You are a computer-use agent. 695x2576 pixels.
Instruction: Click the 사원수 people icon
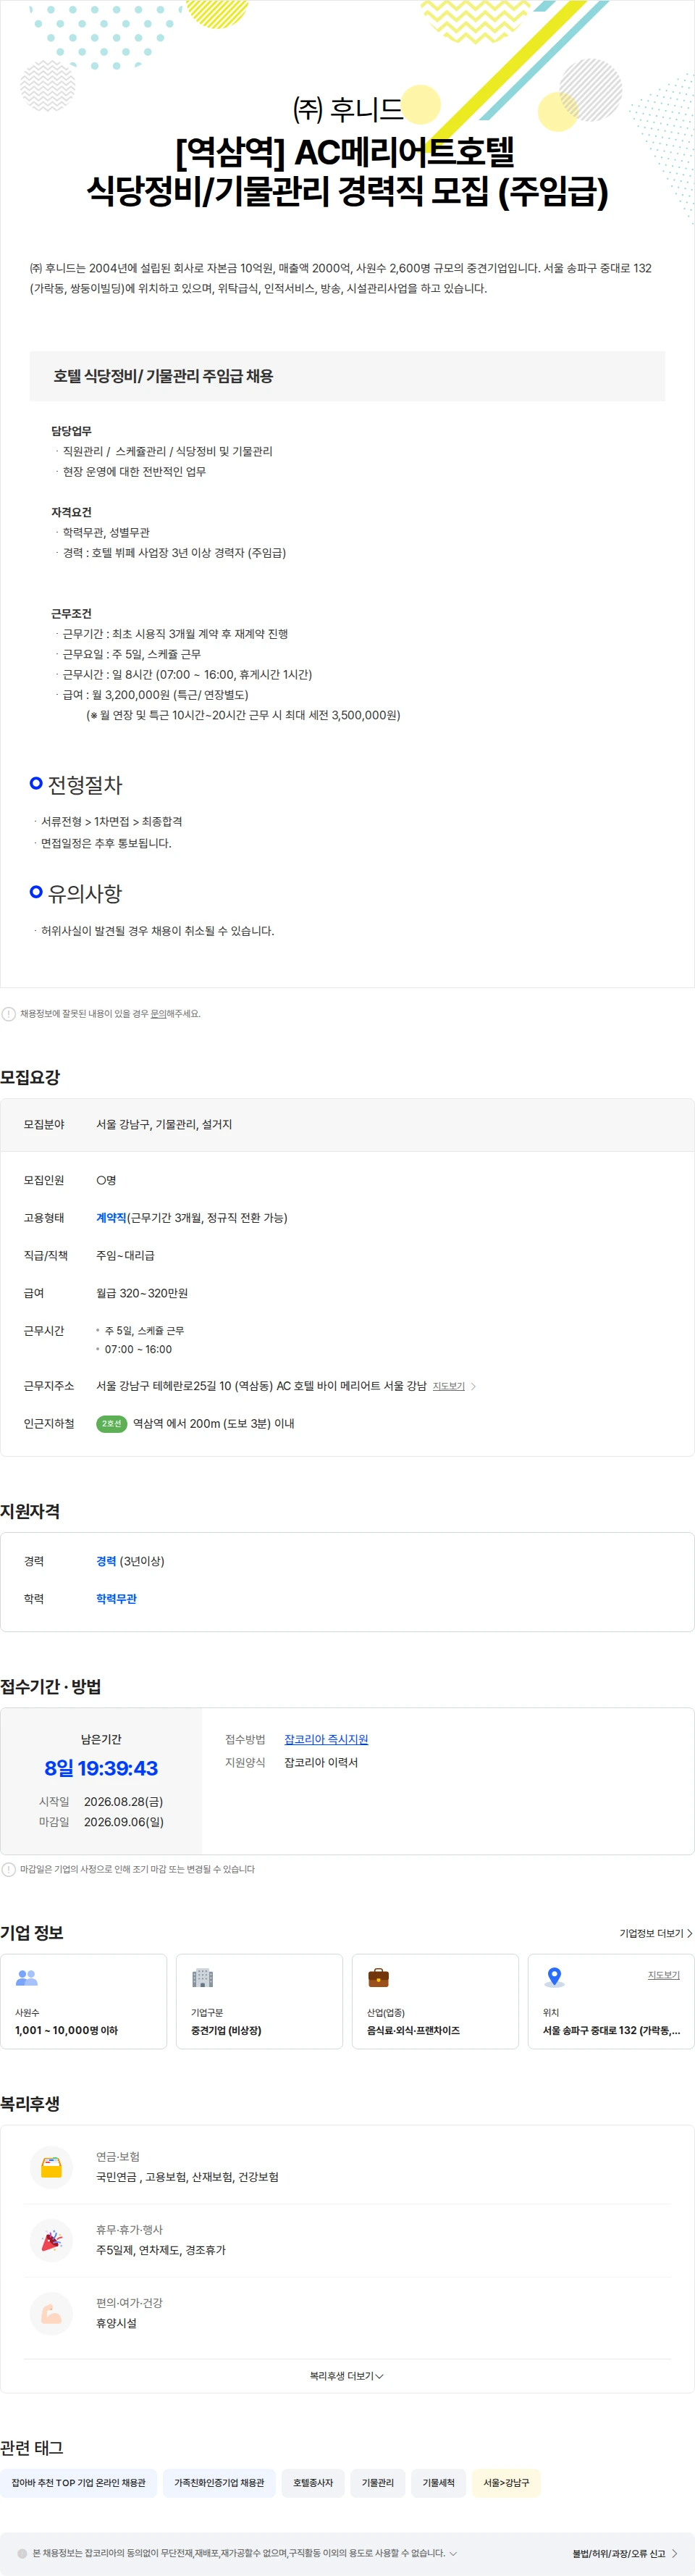[x=27, y=1977]
